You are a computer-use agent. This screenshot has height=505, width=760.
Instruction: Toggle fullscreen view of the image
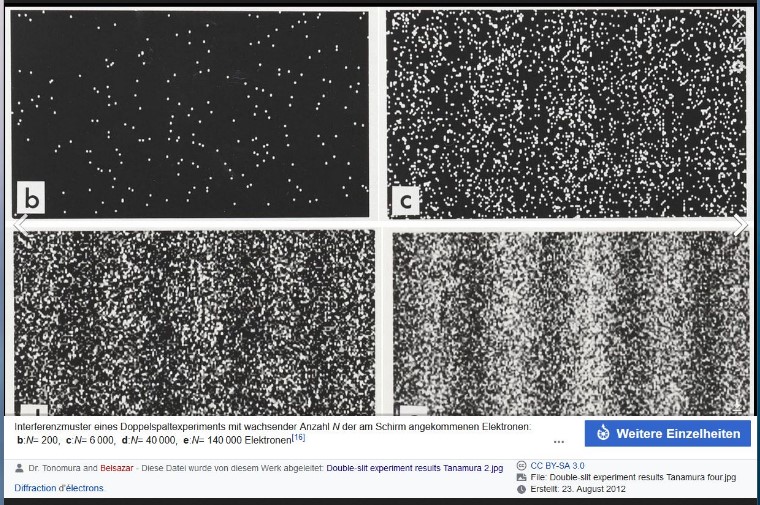click(x=738, y=44)
